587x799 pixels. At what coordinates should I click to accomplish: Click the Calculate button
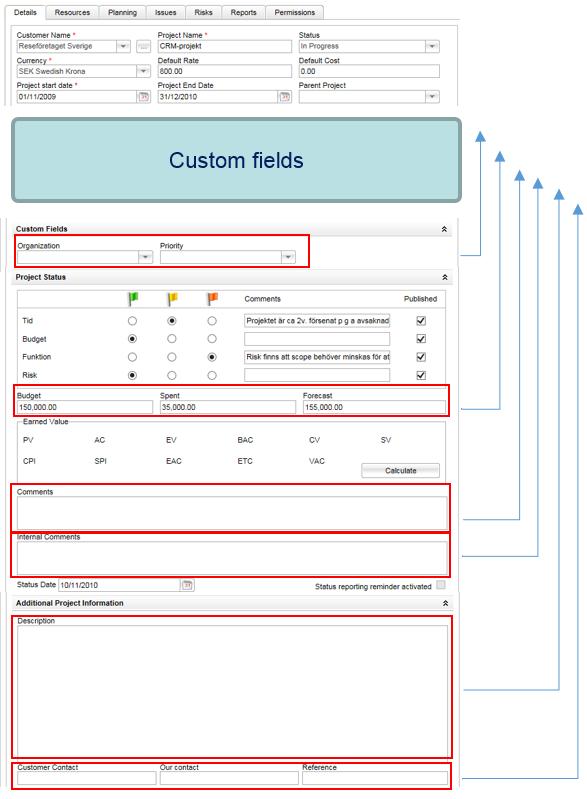tap(401, 470)
